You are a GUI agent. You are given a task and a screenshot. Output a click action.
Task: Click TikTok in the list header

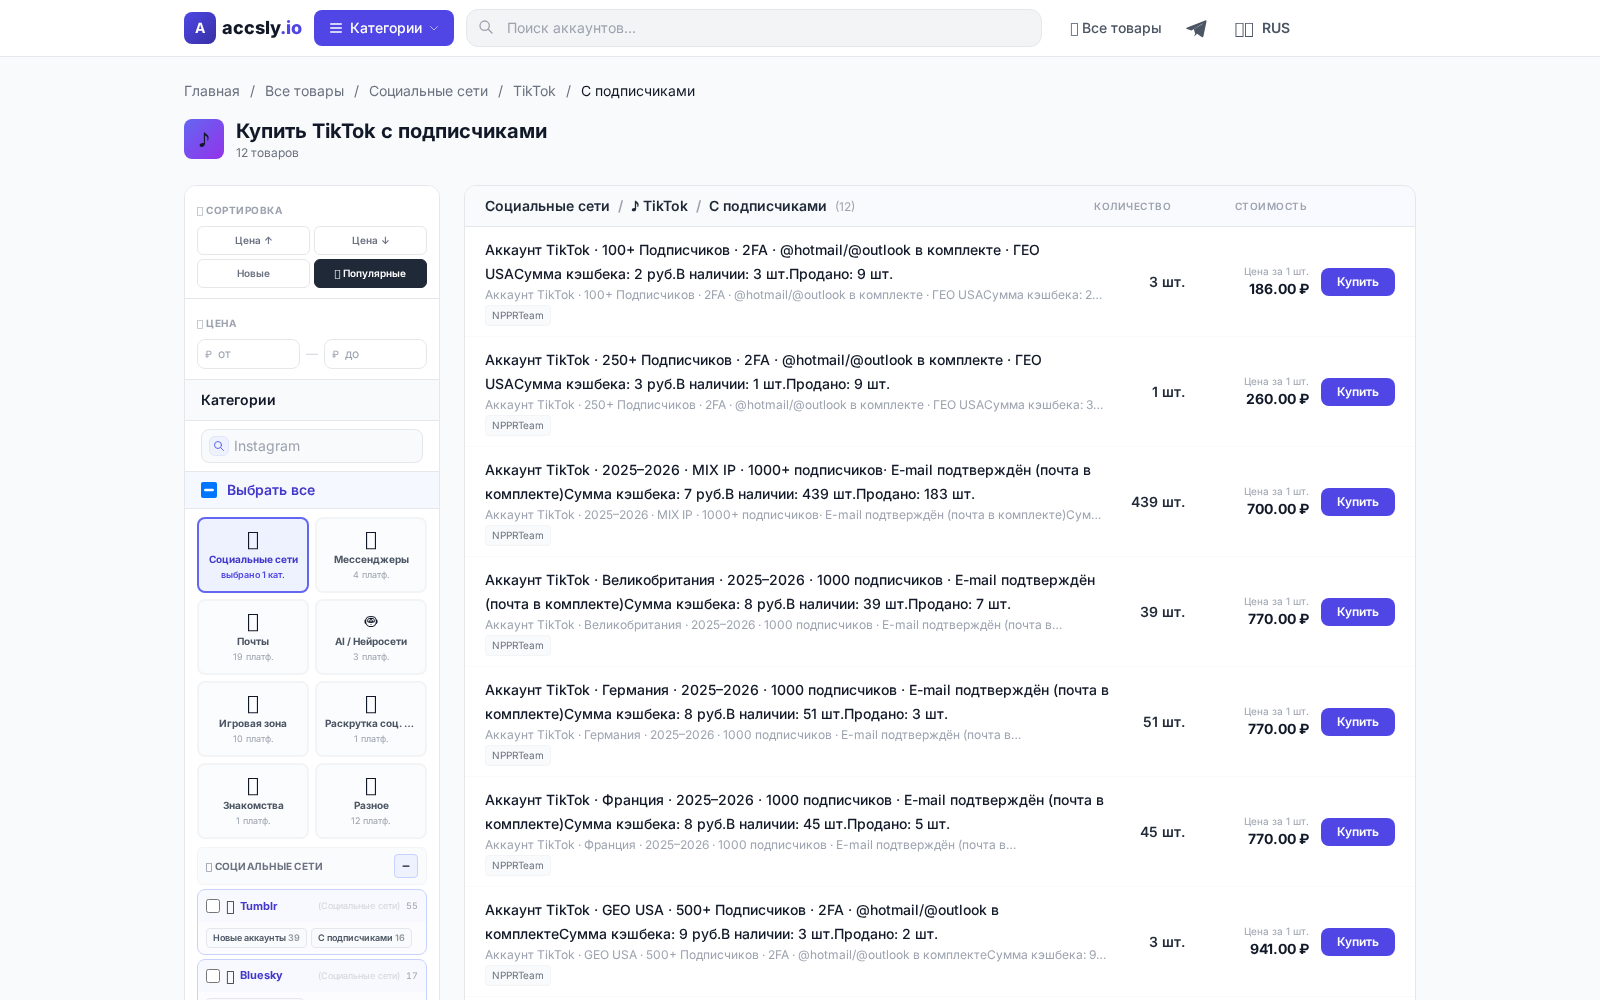659,206
